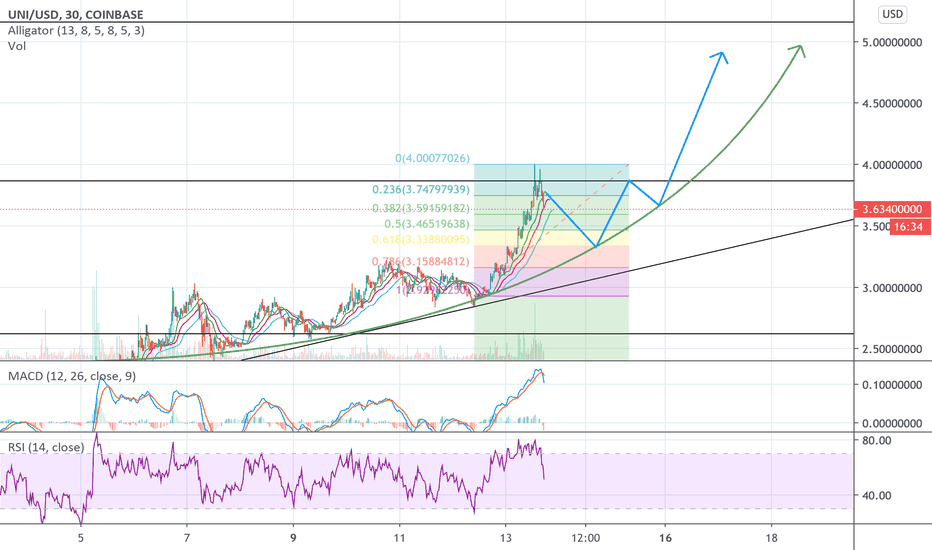Click the 2.50000000 price axis label
Screen dimensions: 932x550
(892, 349)
